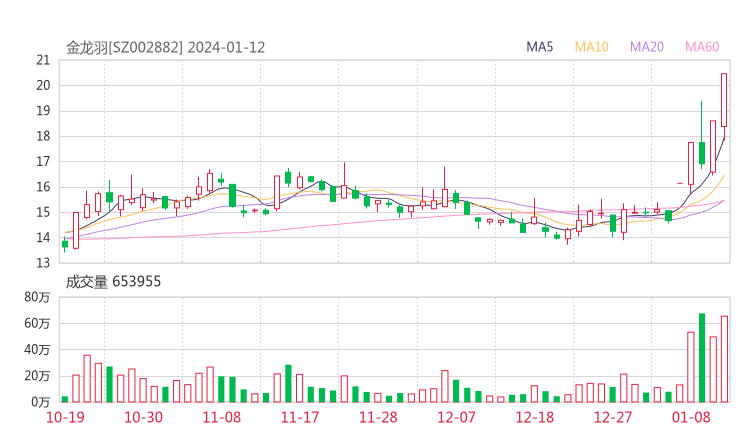The height and width of the screenshot is (440, 740).
Task: Click the 60万 volume axis label
Action: coord(37,323)
